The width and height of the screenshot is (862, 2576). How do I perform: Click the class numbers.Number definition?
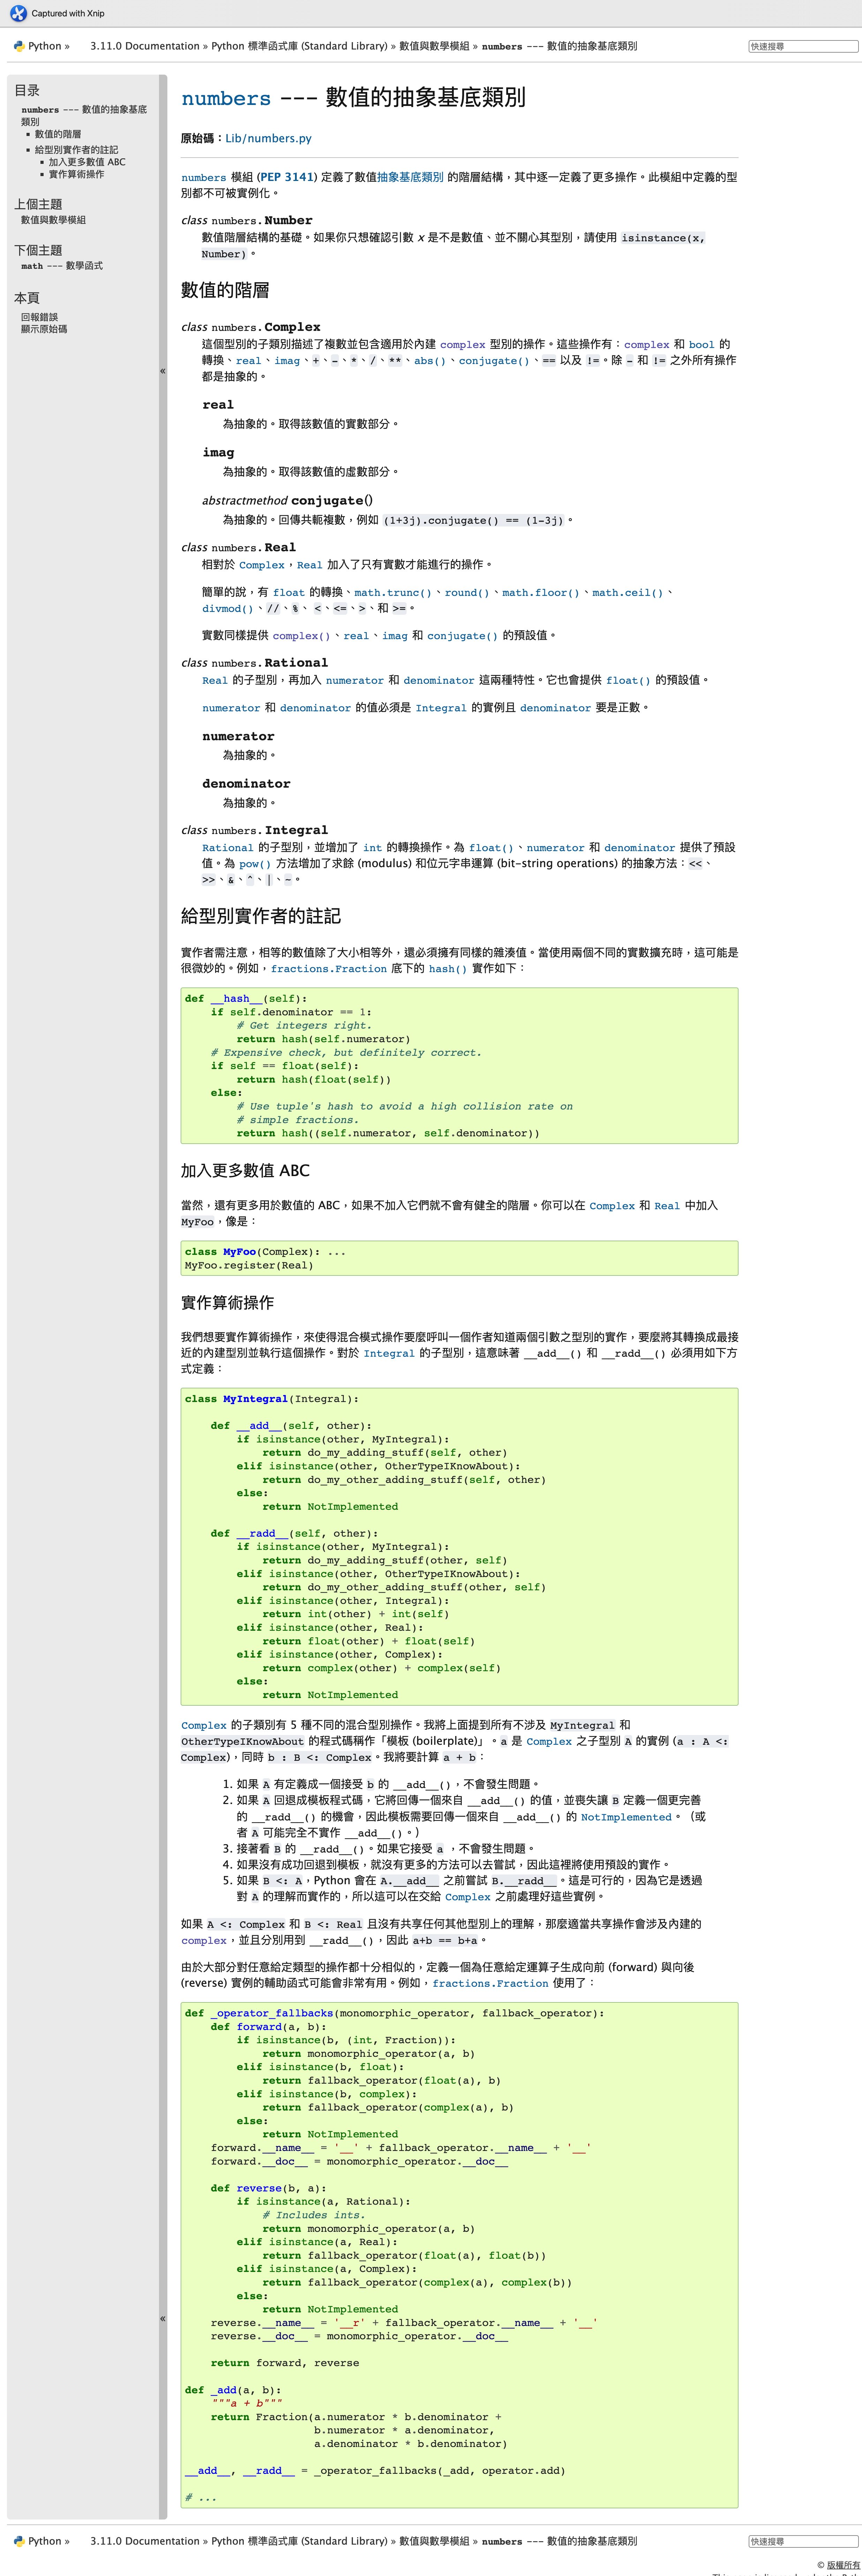[x=247, y=221]
